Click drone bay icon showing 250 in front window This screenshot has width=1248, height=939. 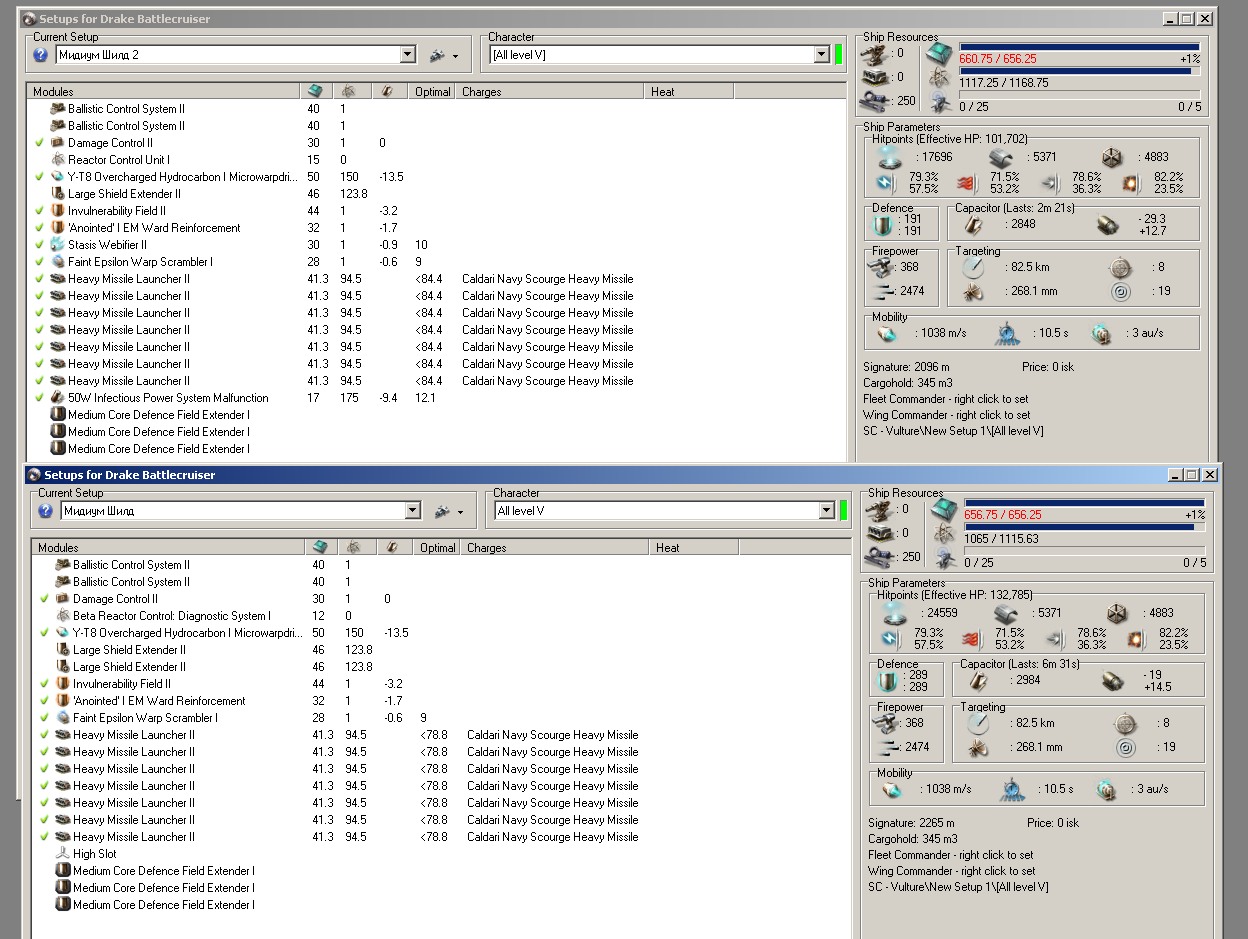[x=880, y=557]
